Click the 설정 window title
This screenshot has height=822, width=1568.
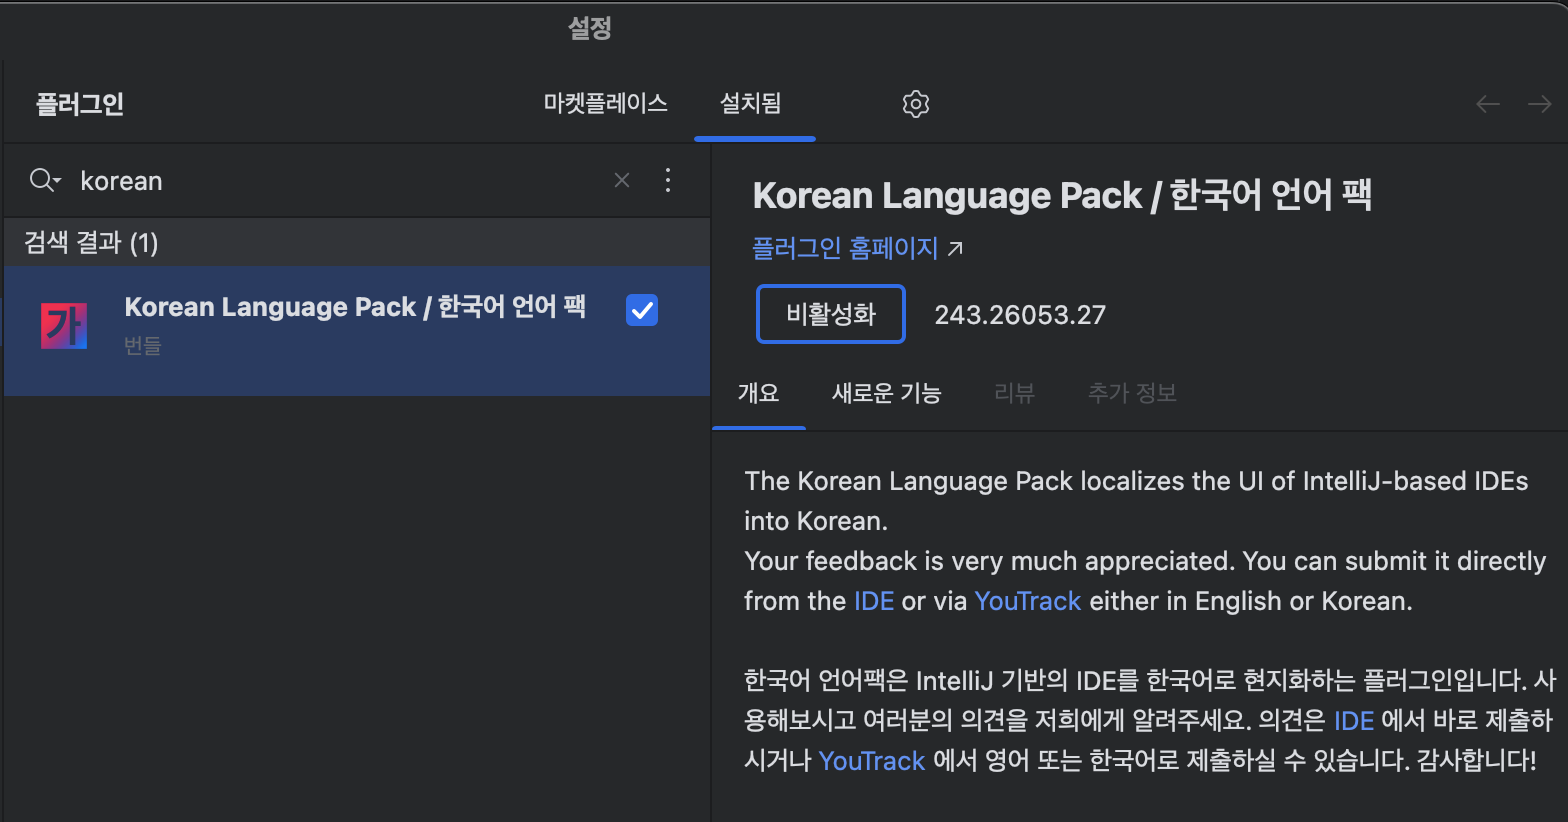[x=590, y=28]
